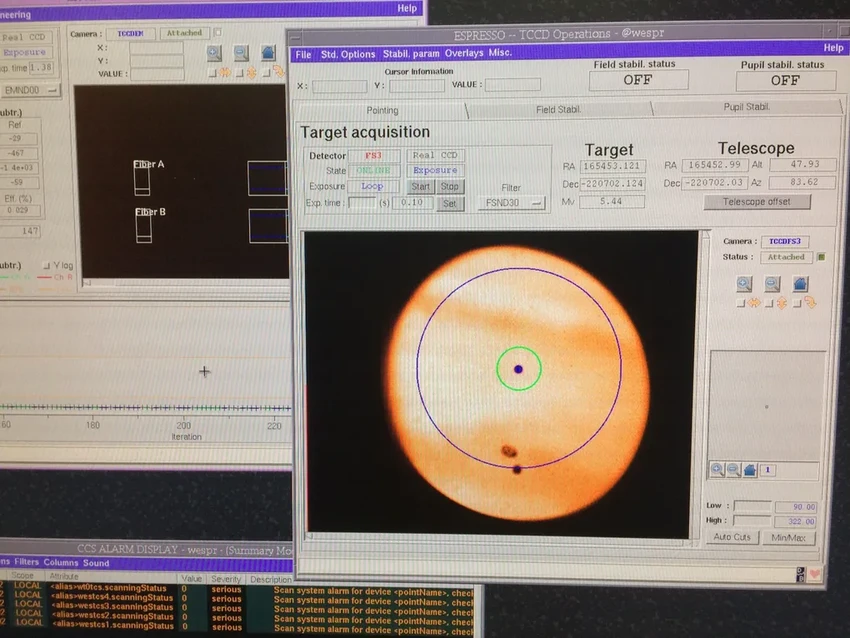This screenshot has width=850, height=638.
Task: Click zoom-in icon below the pan thumbnail
Action: 717,469
